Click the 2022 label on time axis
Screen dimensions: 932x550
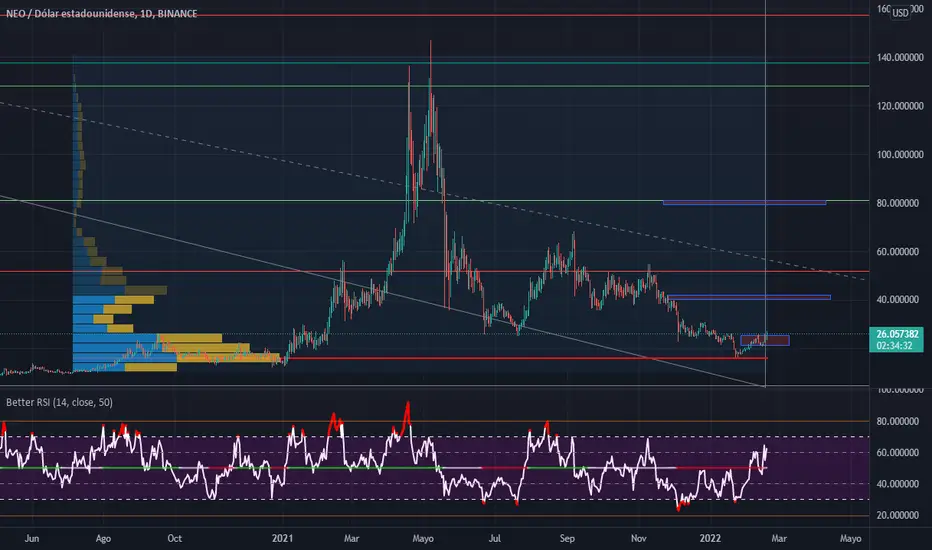(710, 538)
